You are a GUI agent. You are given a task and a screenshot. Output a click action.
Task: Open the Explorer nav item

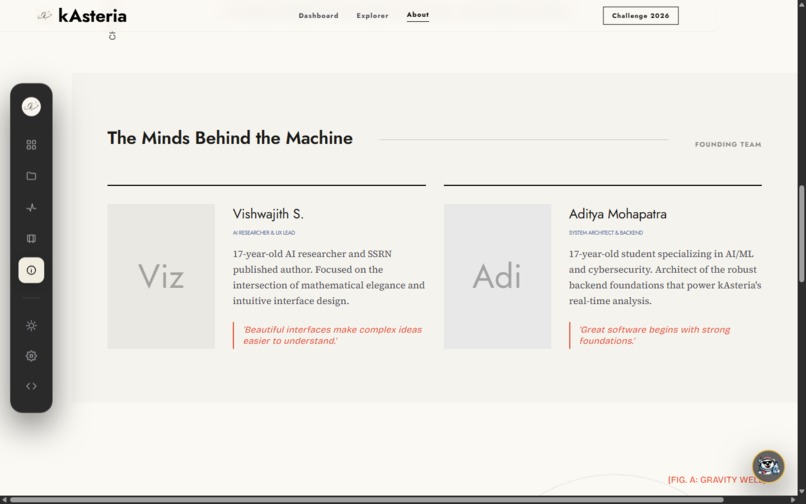(372, 16)
